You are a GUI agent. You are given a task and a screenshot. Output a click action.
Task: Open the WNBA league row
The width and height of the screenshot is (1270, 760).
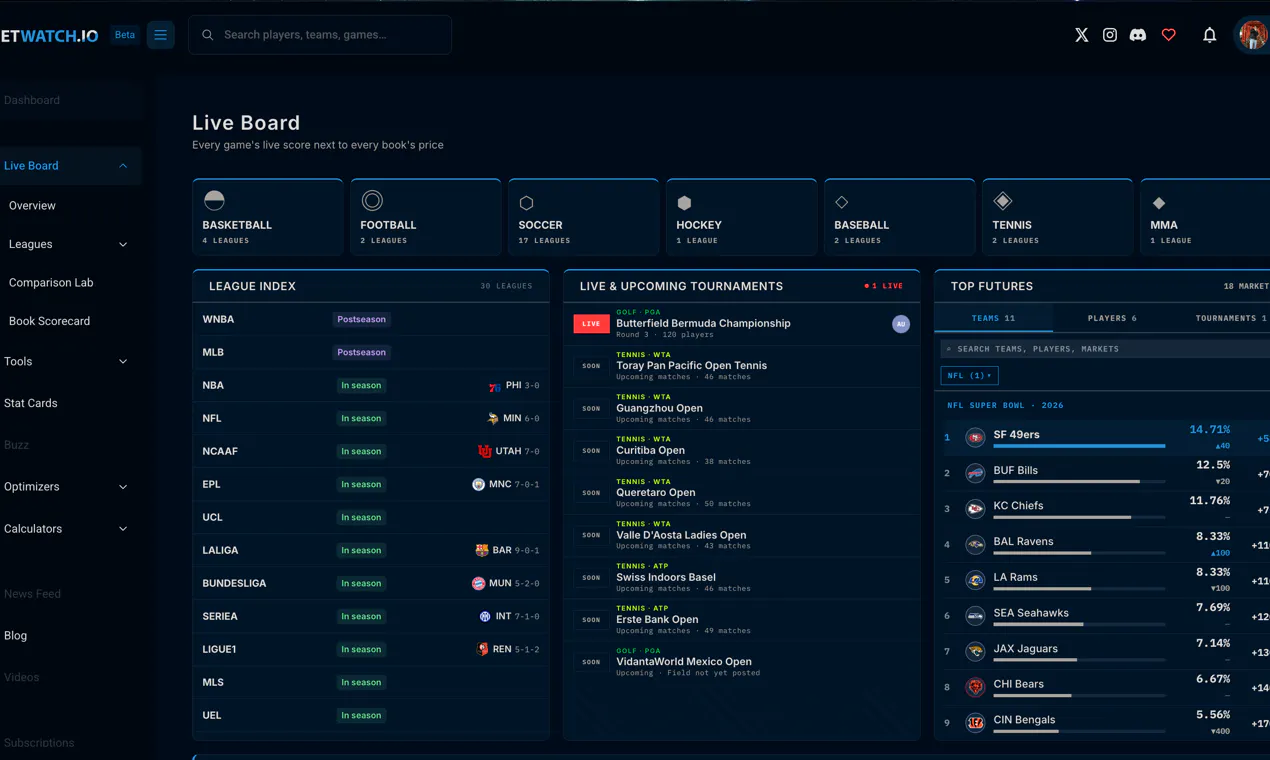tap(371, 320)
